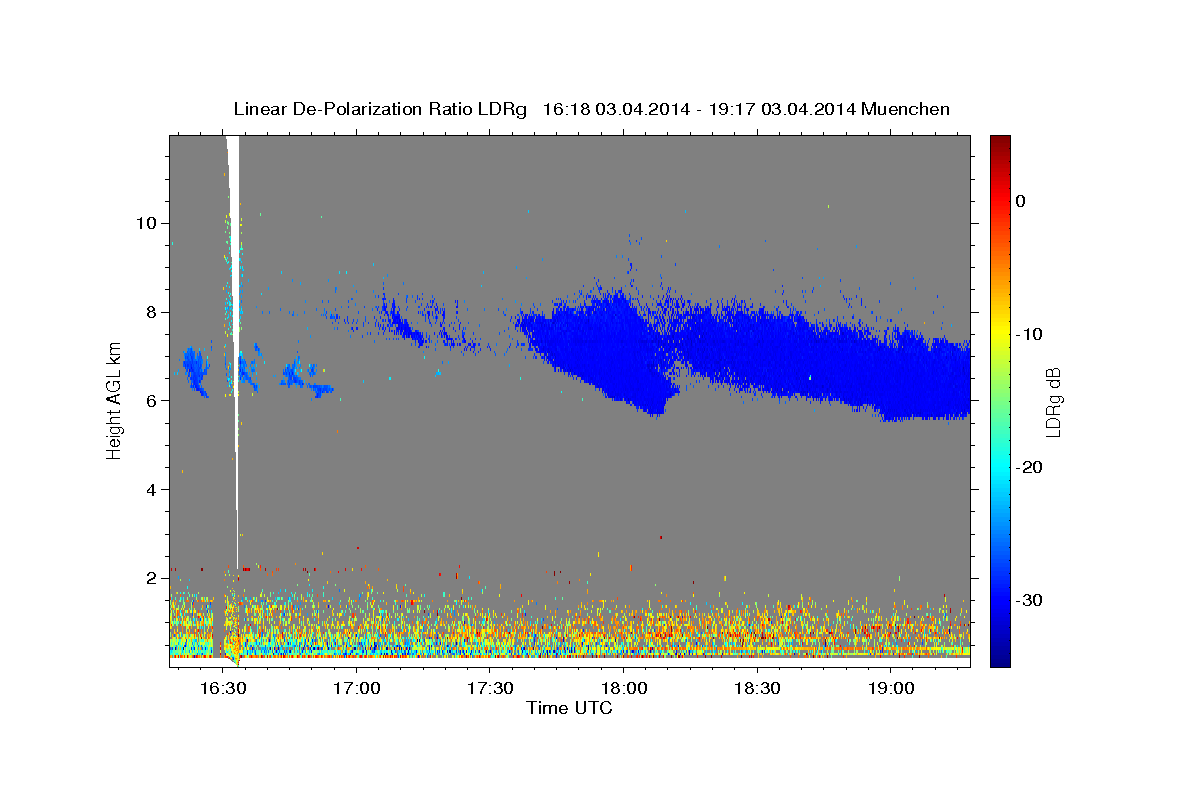Click the green middle of colorbar
This screenshot has height=800, width=1200.
pyautogui.click(x=999, y=400)
